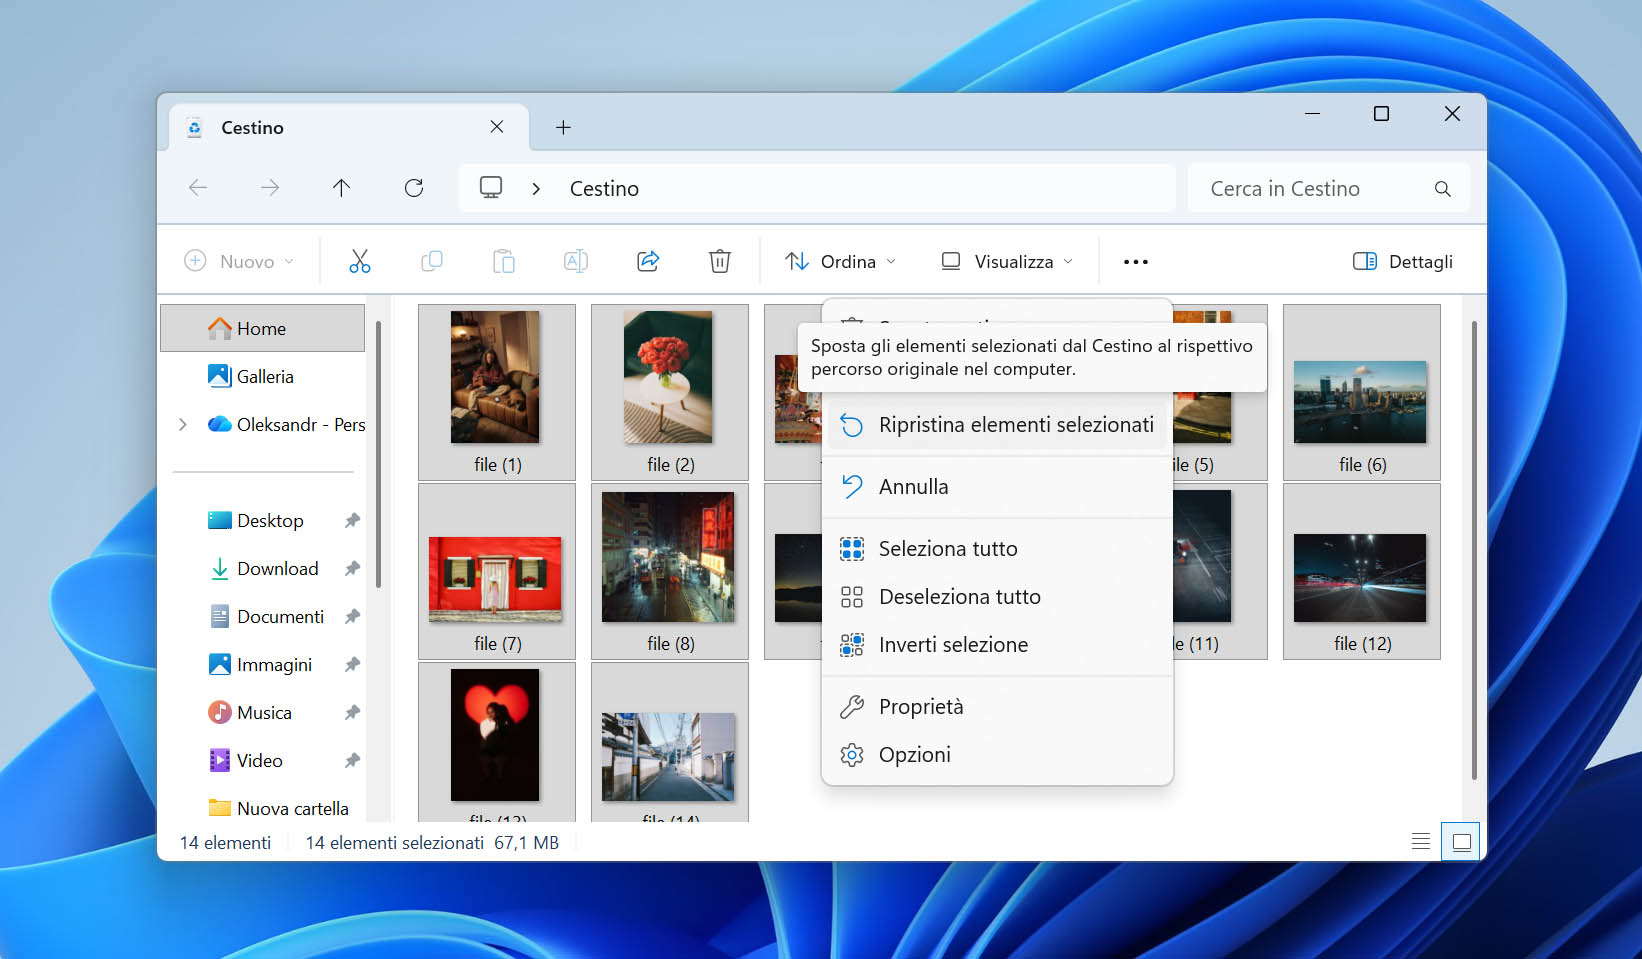This screenshot has height=959, width=1642.
Task: Open Home in the sidebar
Action: (x=262, y=328)
